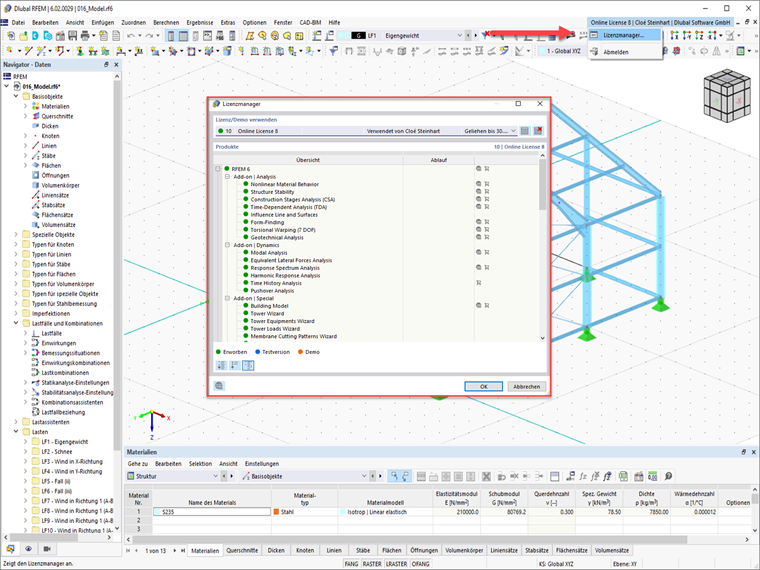Image resolution: width=760 pixels, height=570 pixels.
Task: Click the Save (floppy disk) toolbar icon
Action: tap(73, 36)
